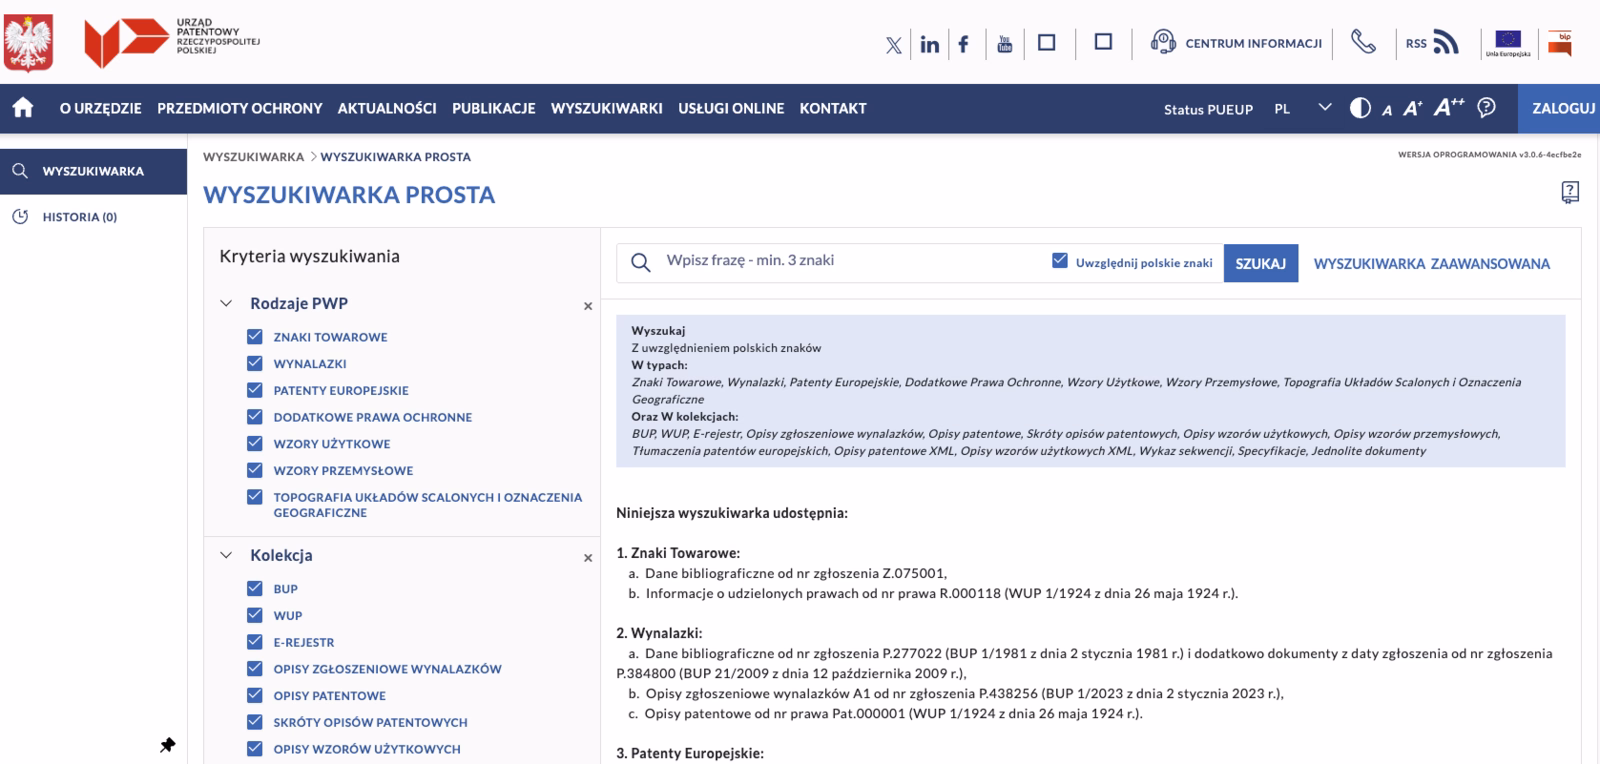1600x764 pixels.
Task: Open the LinkedIn profile icon
Action: 930,44
